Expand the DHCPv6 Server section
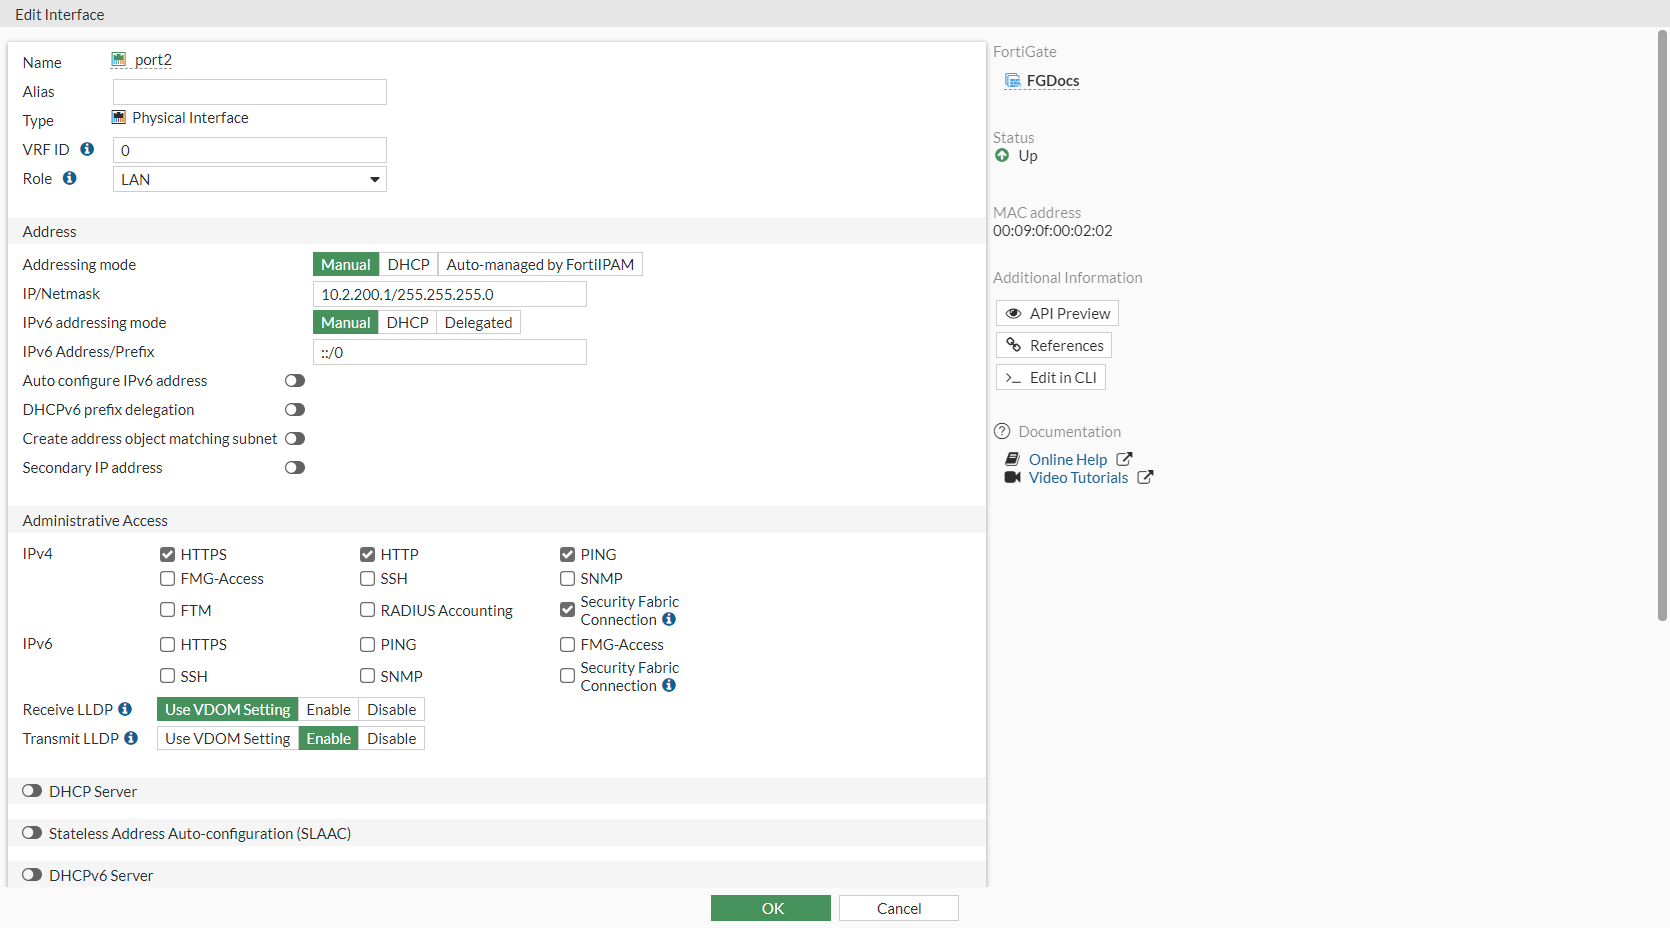 coord(32,875)
